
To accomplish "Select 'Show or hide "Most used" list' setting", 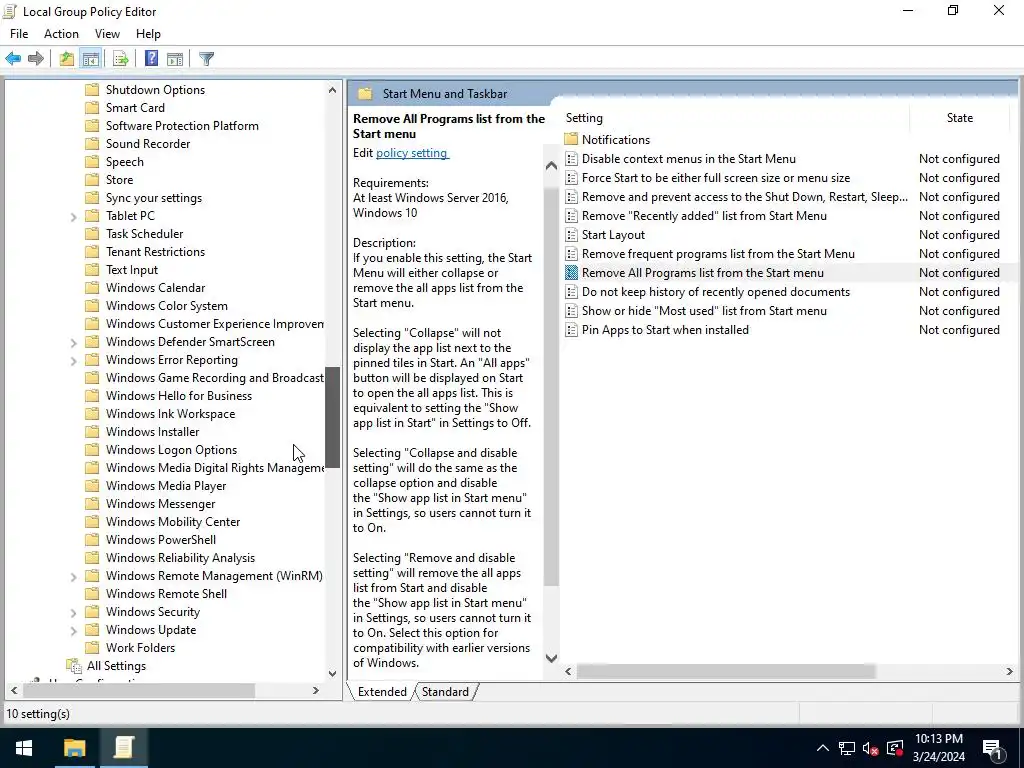I will point(704,311).
